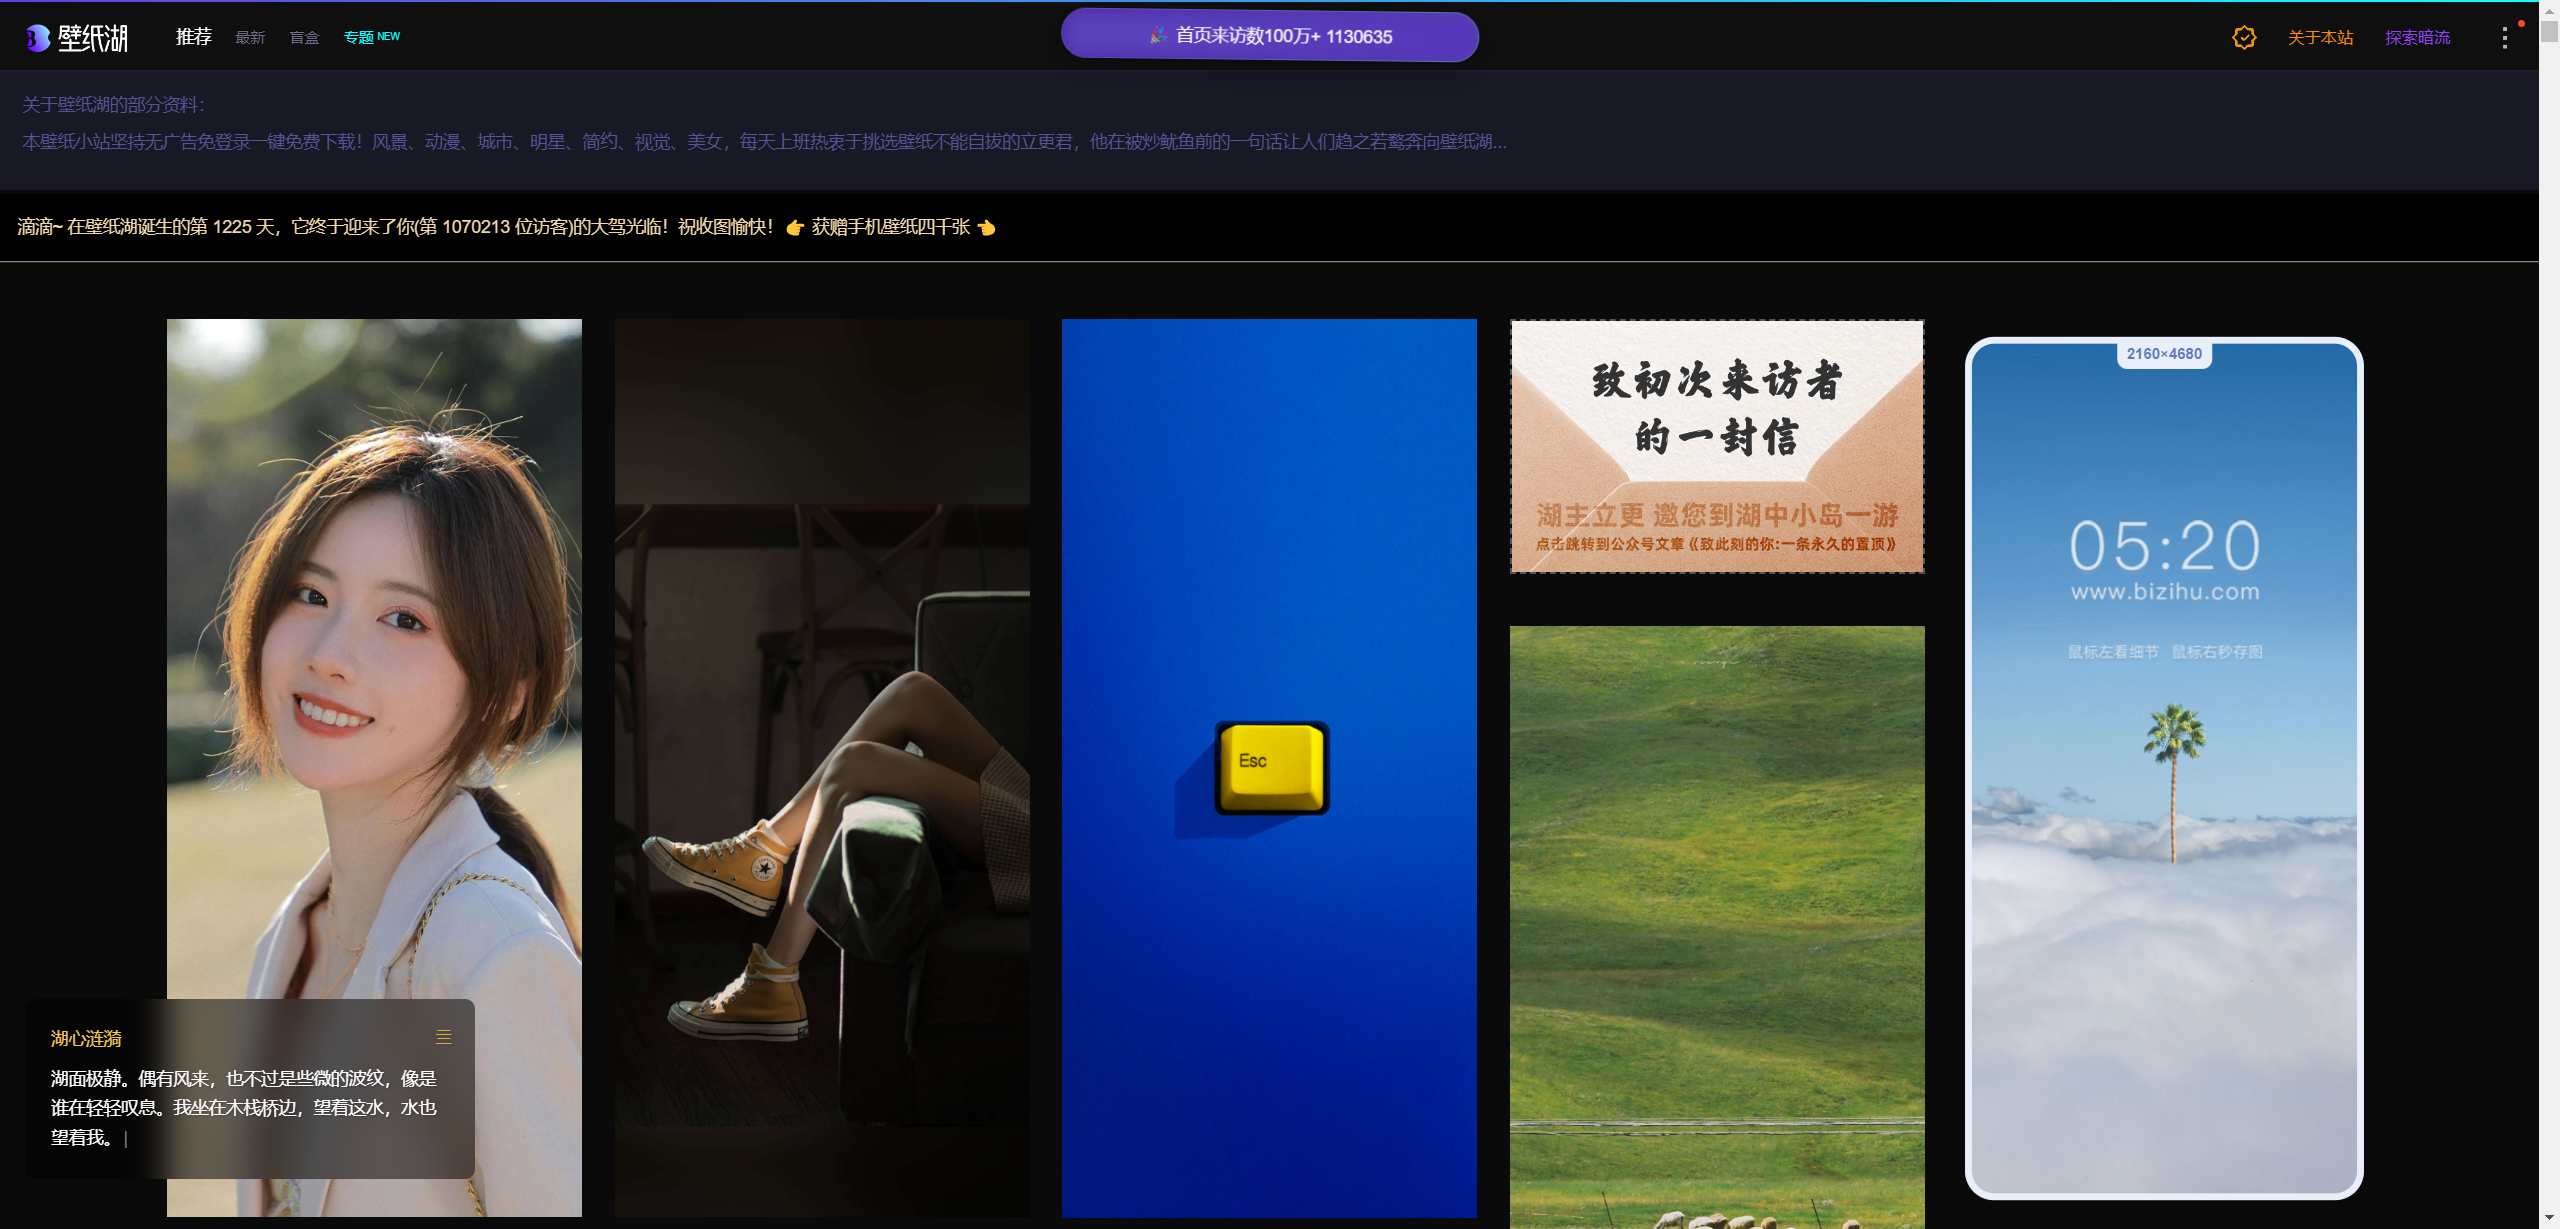This screenshot has width=2560, height=1229.
Task: Click 获赠手机壁纸四千张 link
Action: click(890, 228)
